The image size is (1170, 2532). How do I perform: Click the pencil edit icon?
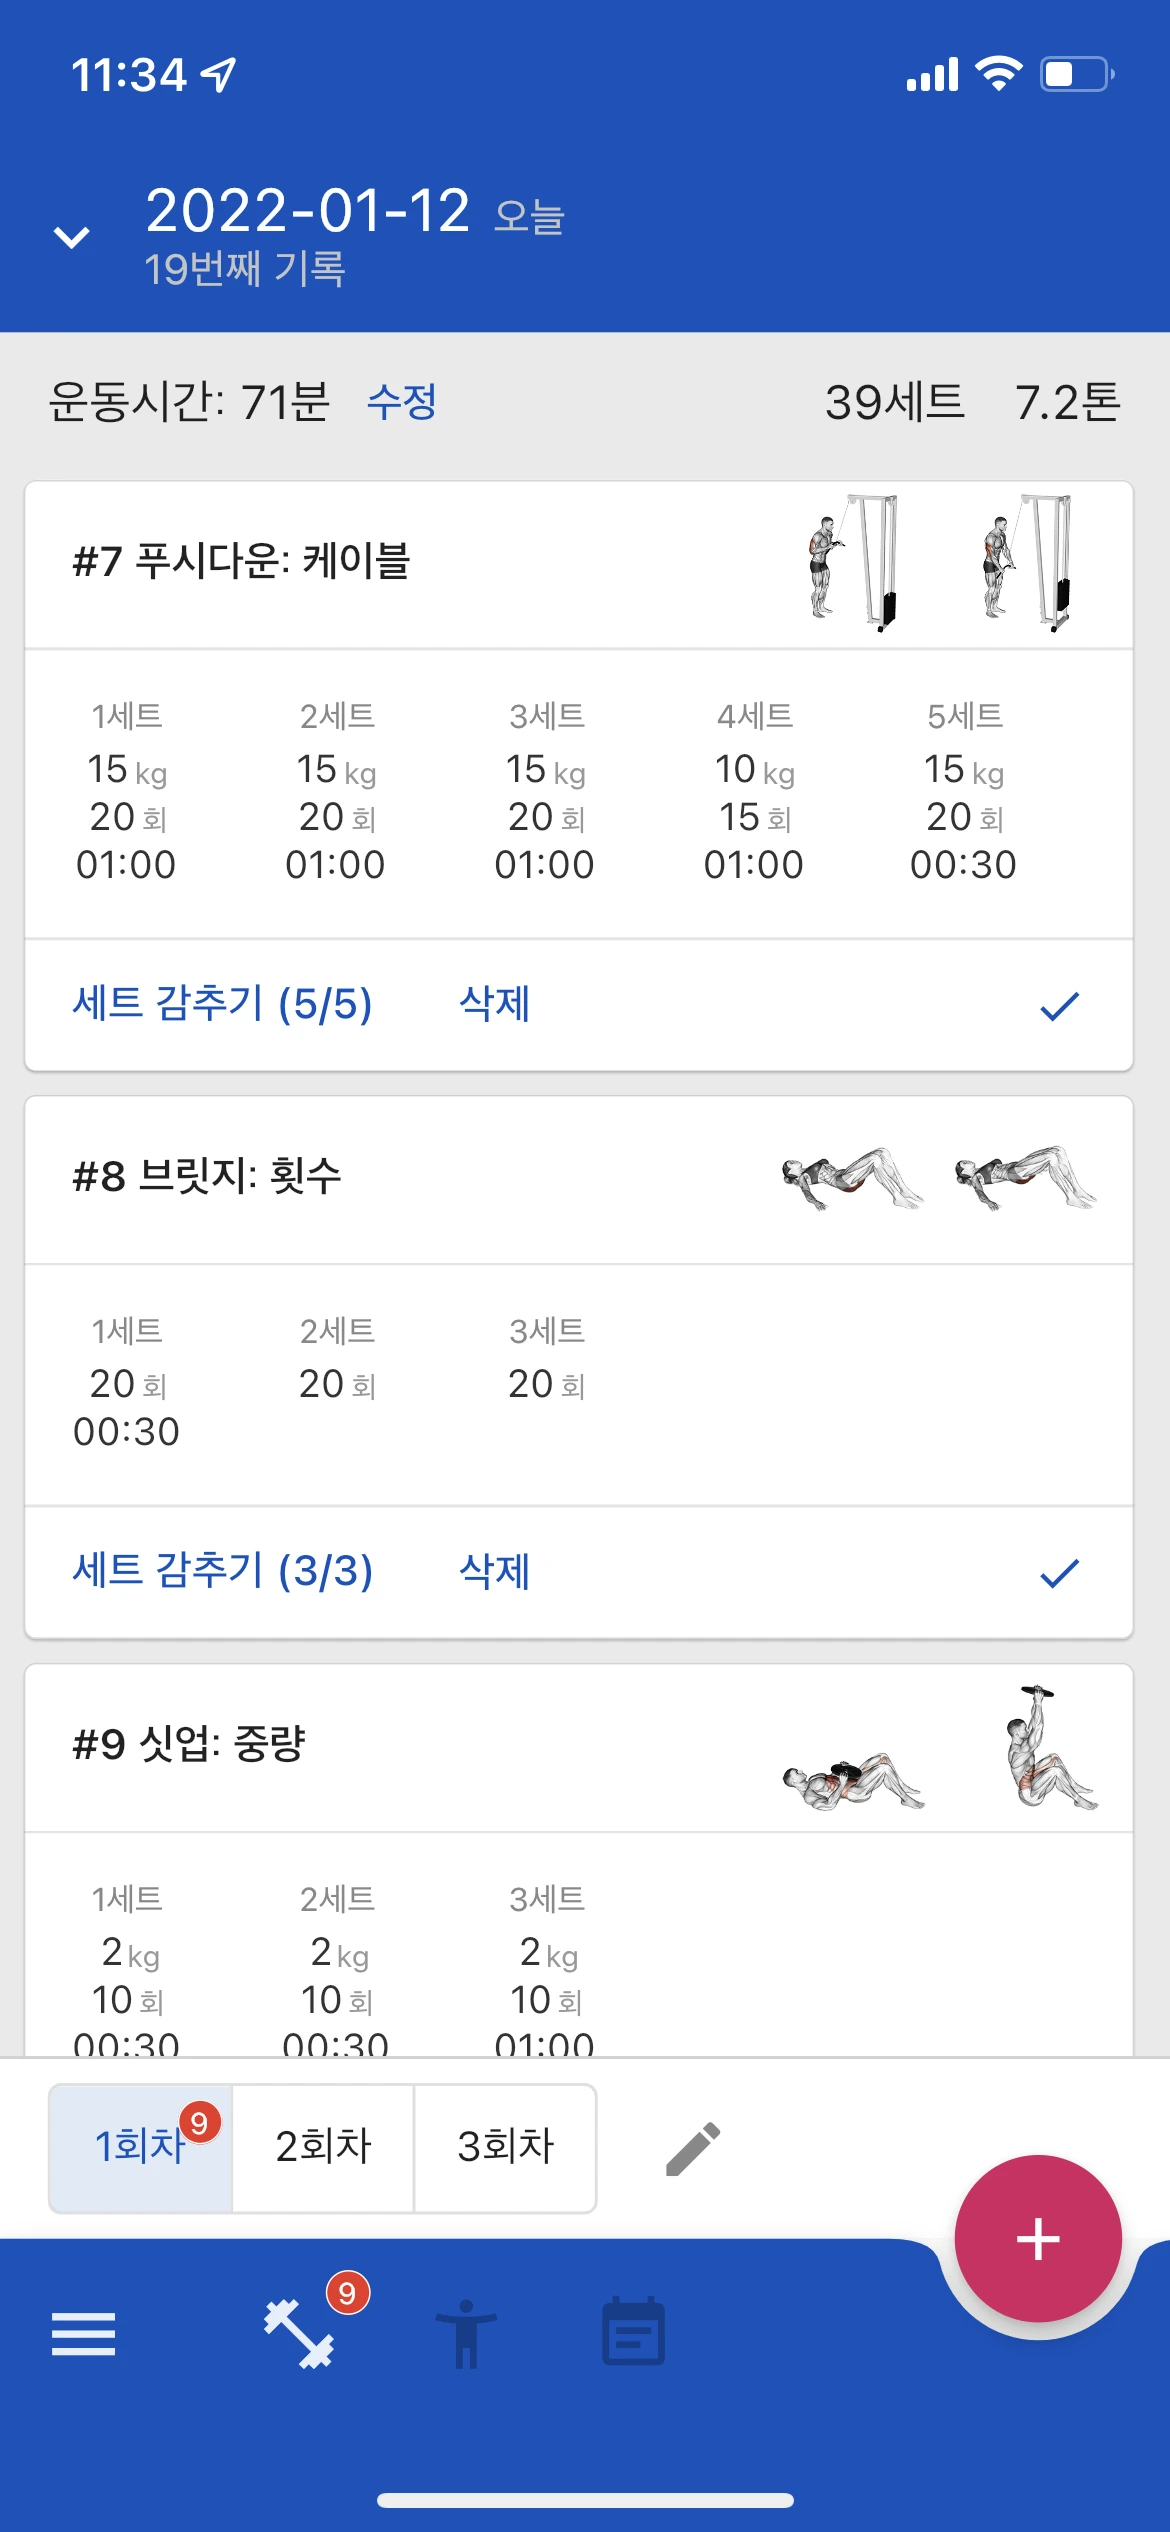(693, 2148)
